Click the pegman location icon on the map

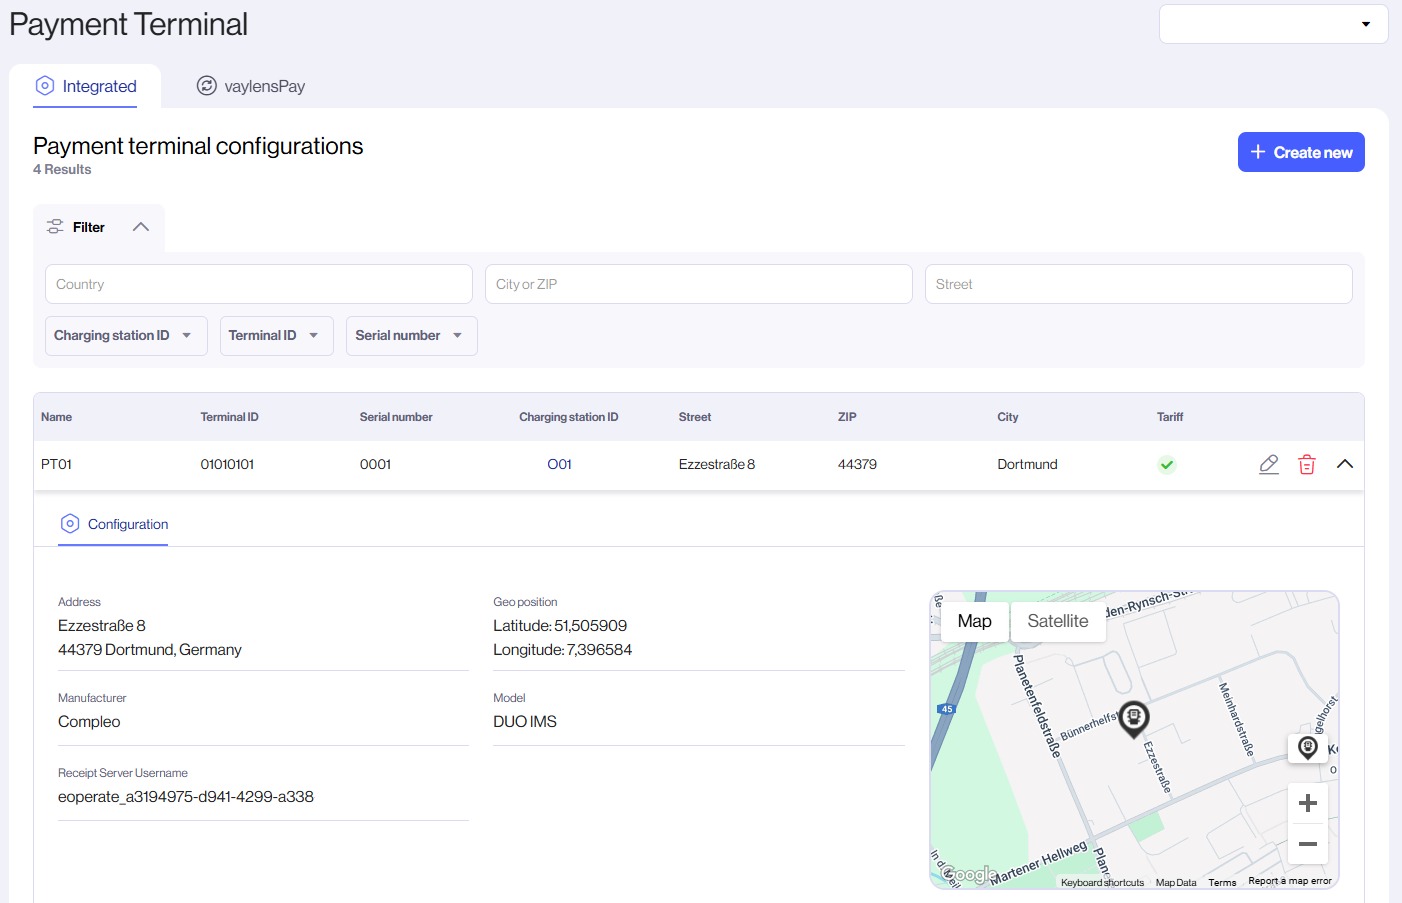(x=1307, y=747)
